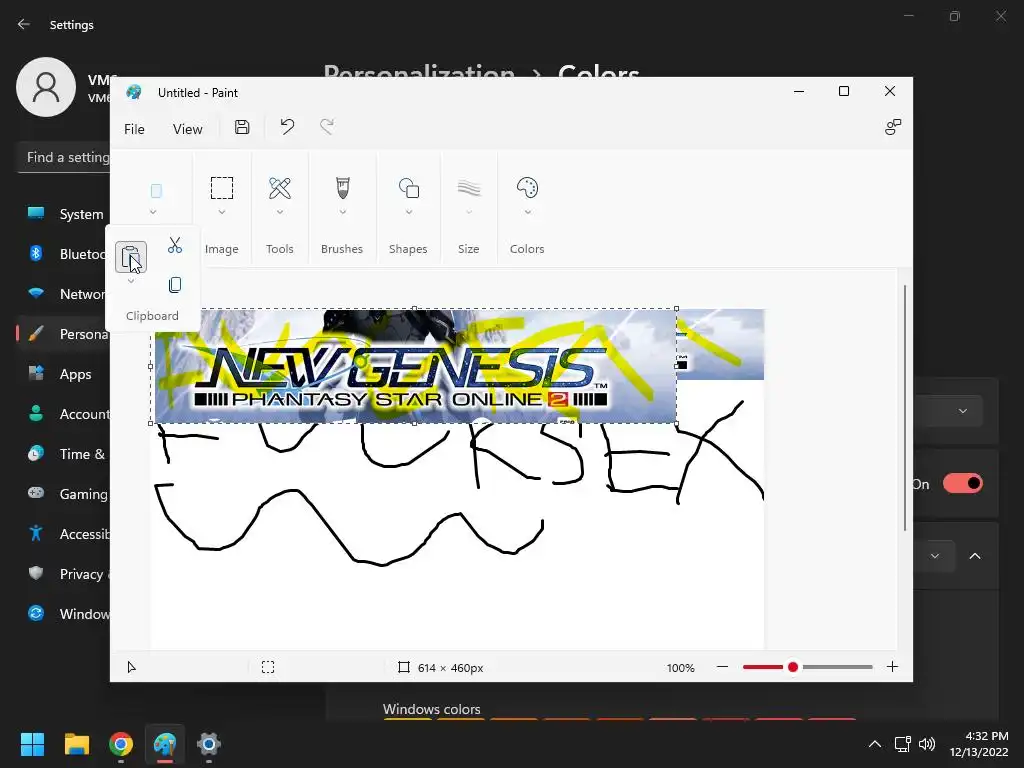Select Apps in Settings sidebar
Screen dimensions: 1024x768
[x=64, y=374]
